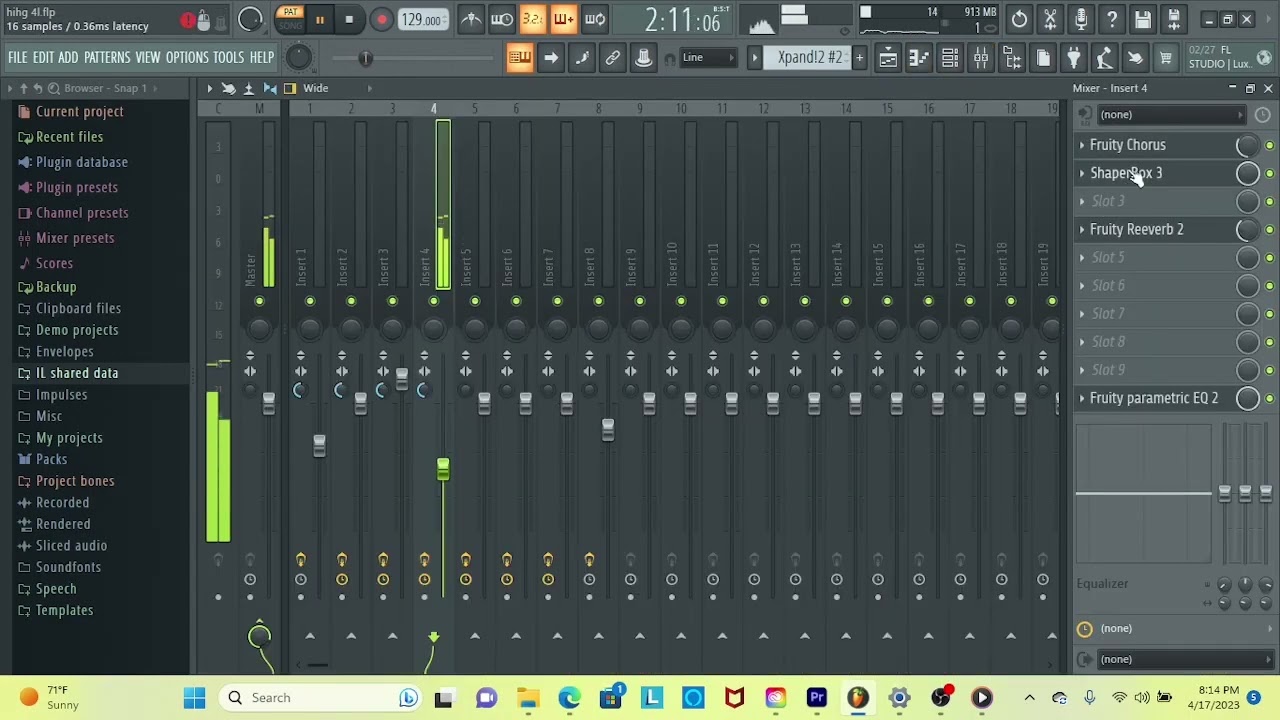Toggle blend recording overdub icon
Viewport: 1280px width, 720px height.
click(x=564, y=19)
